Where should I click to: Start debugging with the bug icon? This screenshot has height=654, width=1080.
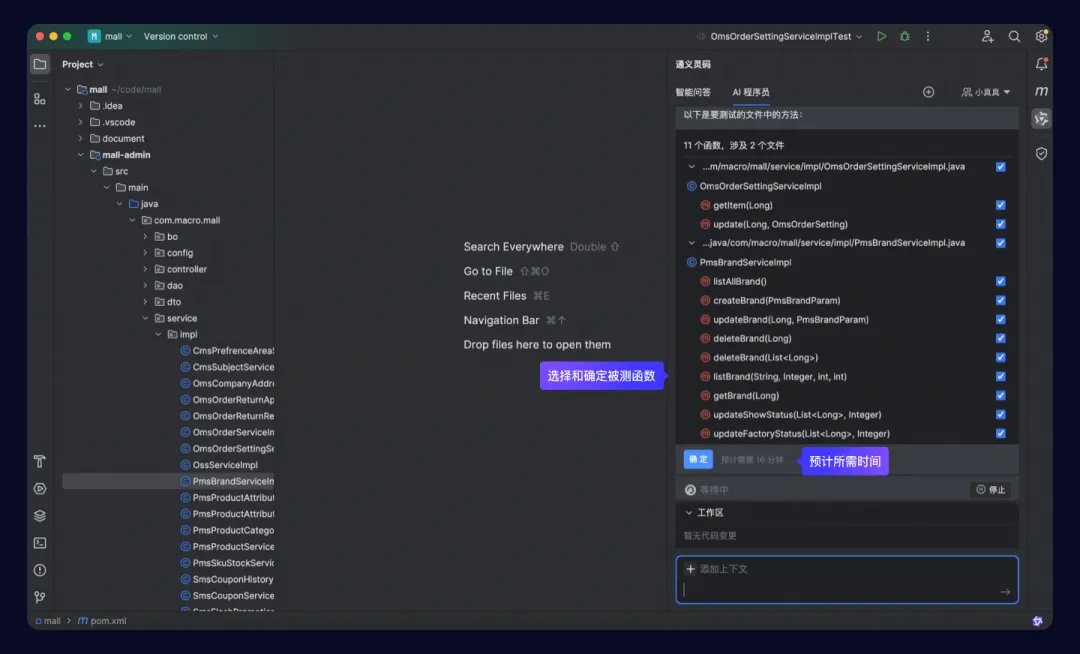point(904,36)
